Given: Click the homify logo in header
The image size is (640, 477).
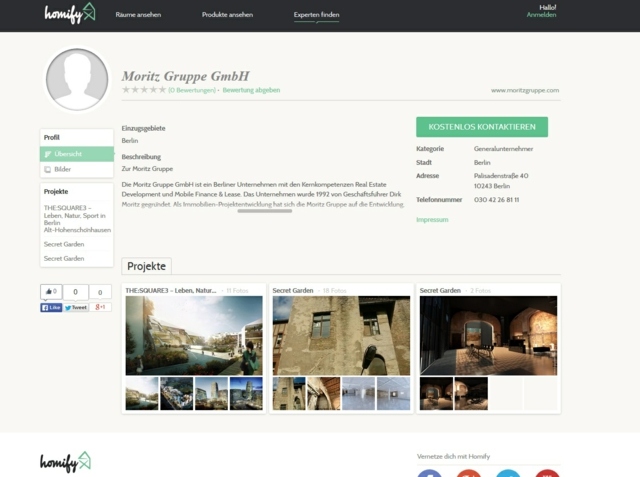Looking at the screenshot, I should (x=69, y=13).
